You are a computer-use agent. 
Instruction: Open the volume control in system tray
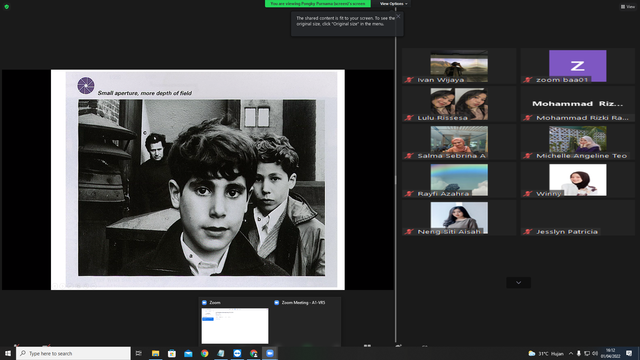click(595, 353)
